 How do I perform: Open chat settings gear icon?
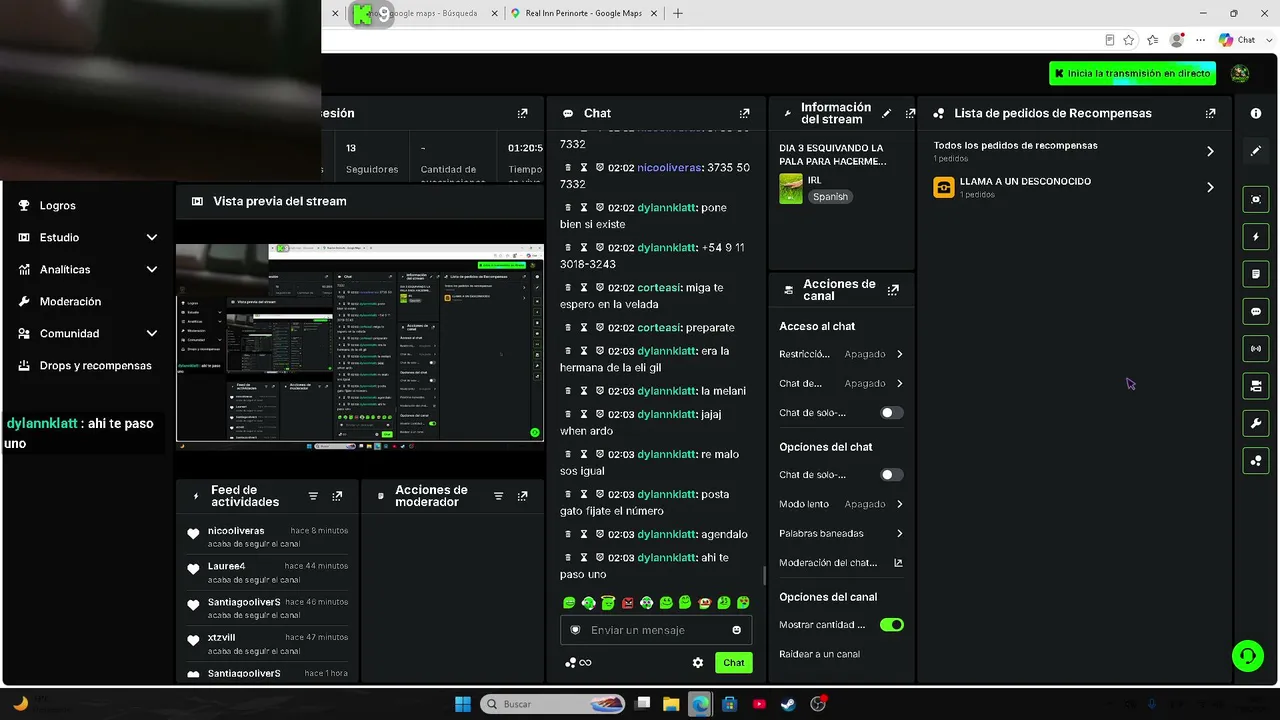point(698,662)
